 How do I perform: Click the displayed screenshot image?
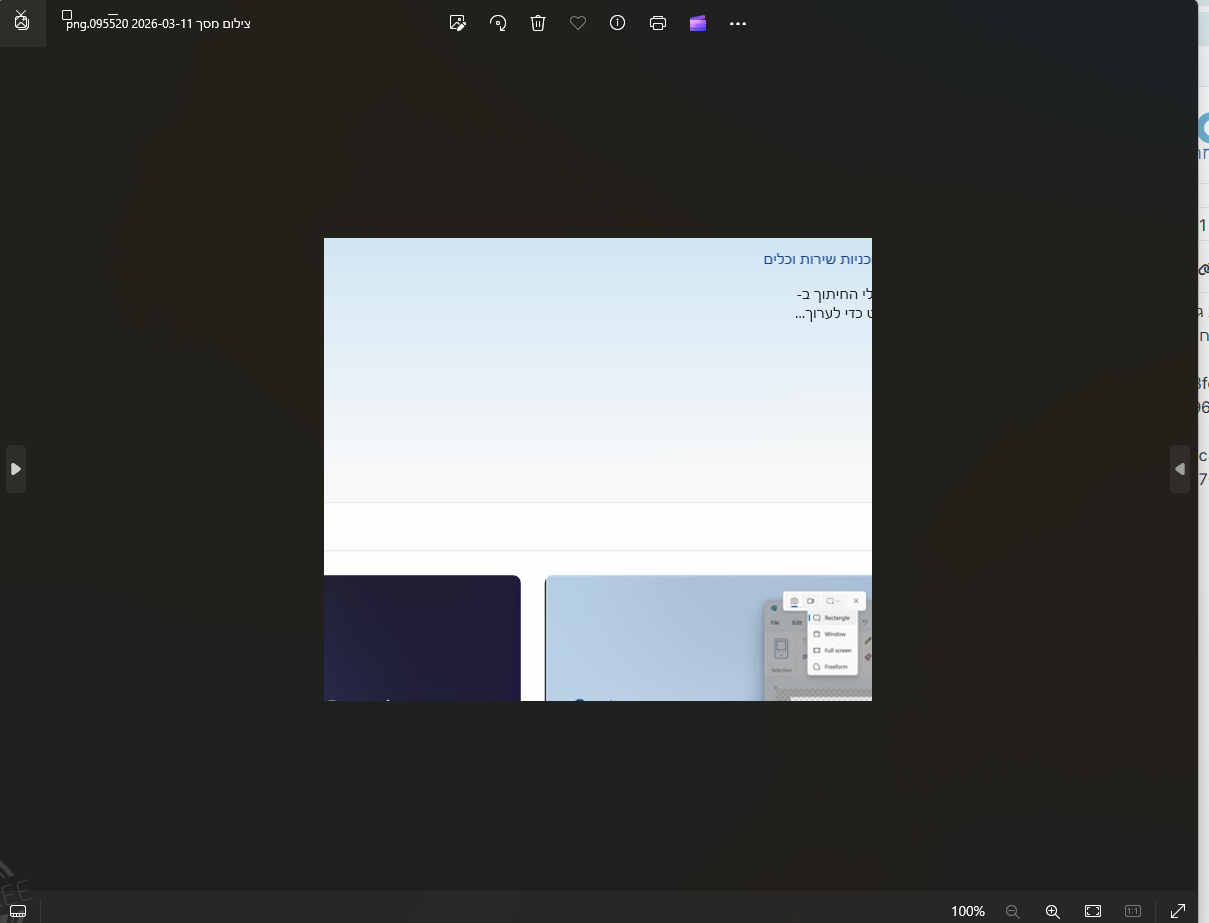598,469
